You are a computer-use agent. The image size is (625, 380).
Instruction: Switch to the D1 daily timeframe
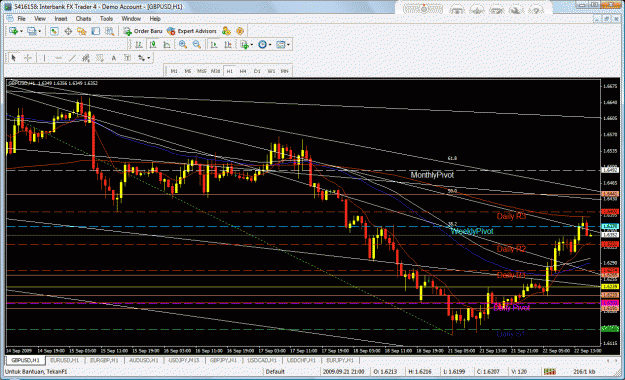[x=257, y=71]
